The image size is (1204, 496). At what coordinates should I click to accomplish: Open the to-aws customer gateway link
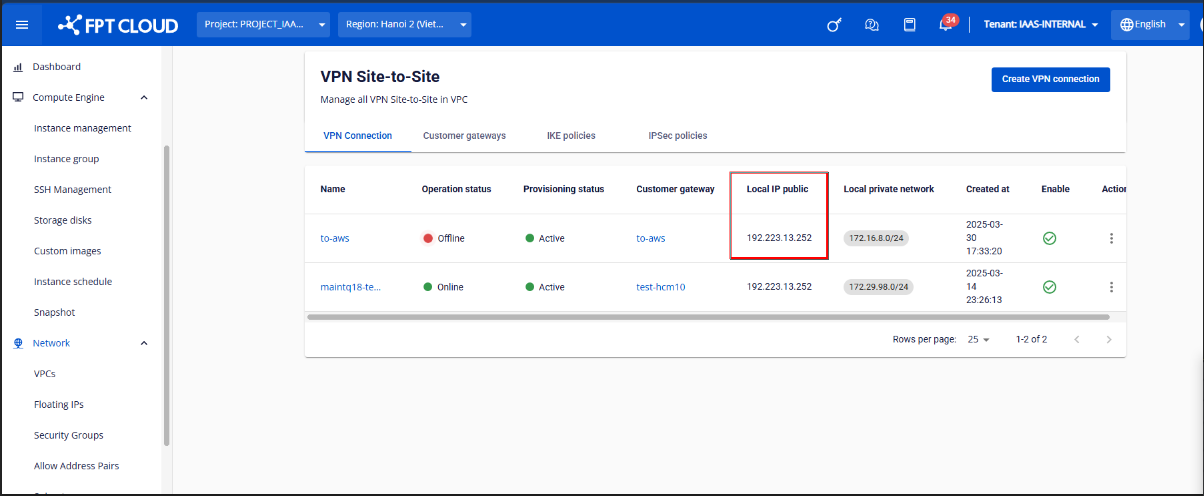[x=651, y=238]
